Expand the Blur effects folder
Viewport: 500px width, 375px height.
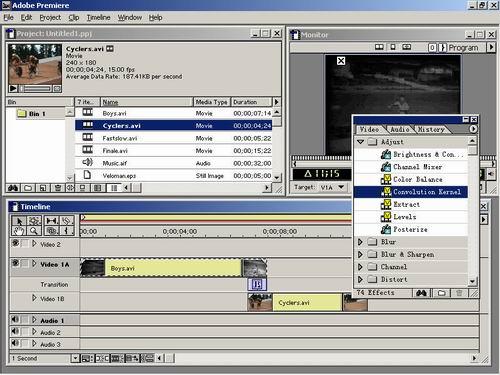click(360, 242)
